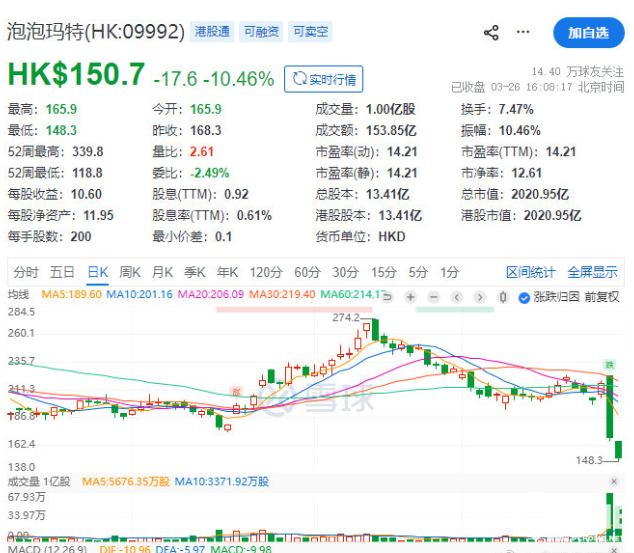Click the 港股通 tag

[x=212, y=33]
